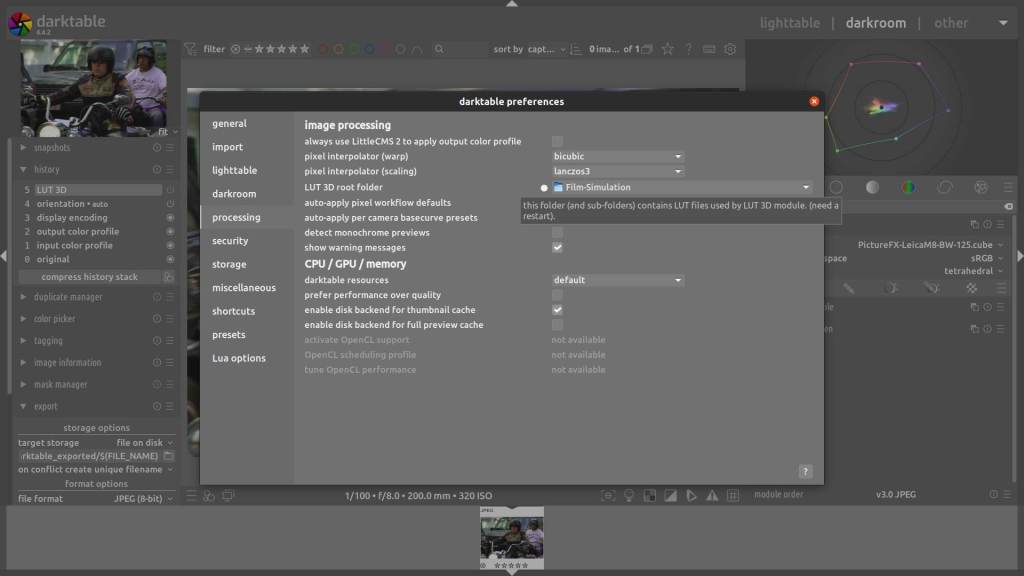Open Lua options preferences tab

click(238, 359)
